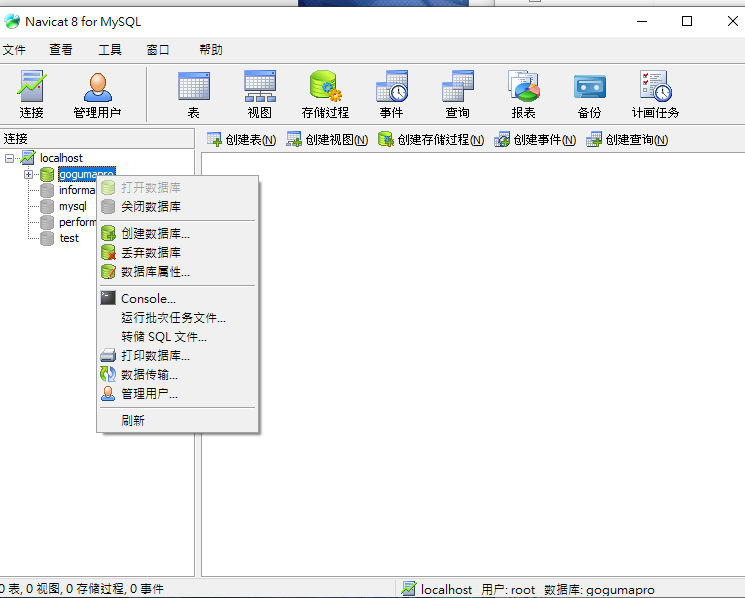Click the grey mysql database icon
The width and height of the screenshot is (745, 598).
(x=47, y=206)
